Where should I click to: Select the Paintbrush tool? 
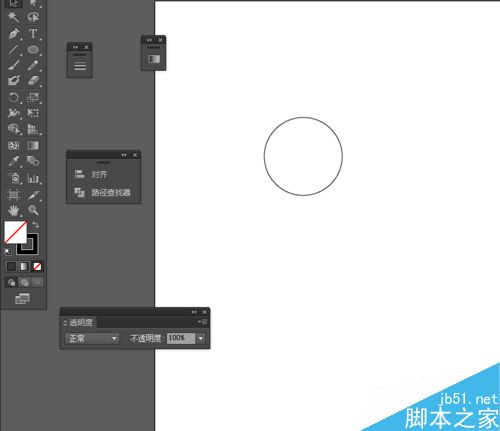tap(13, 65)
